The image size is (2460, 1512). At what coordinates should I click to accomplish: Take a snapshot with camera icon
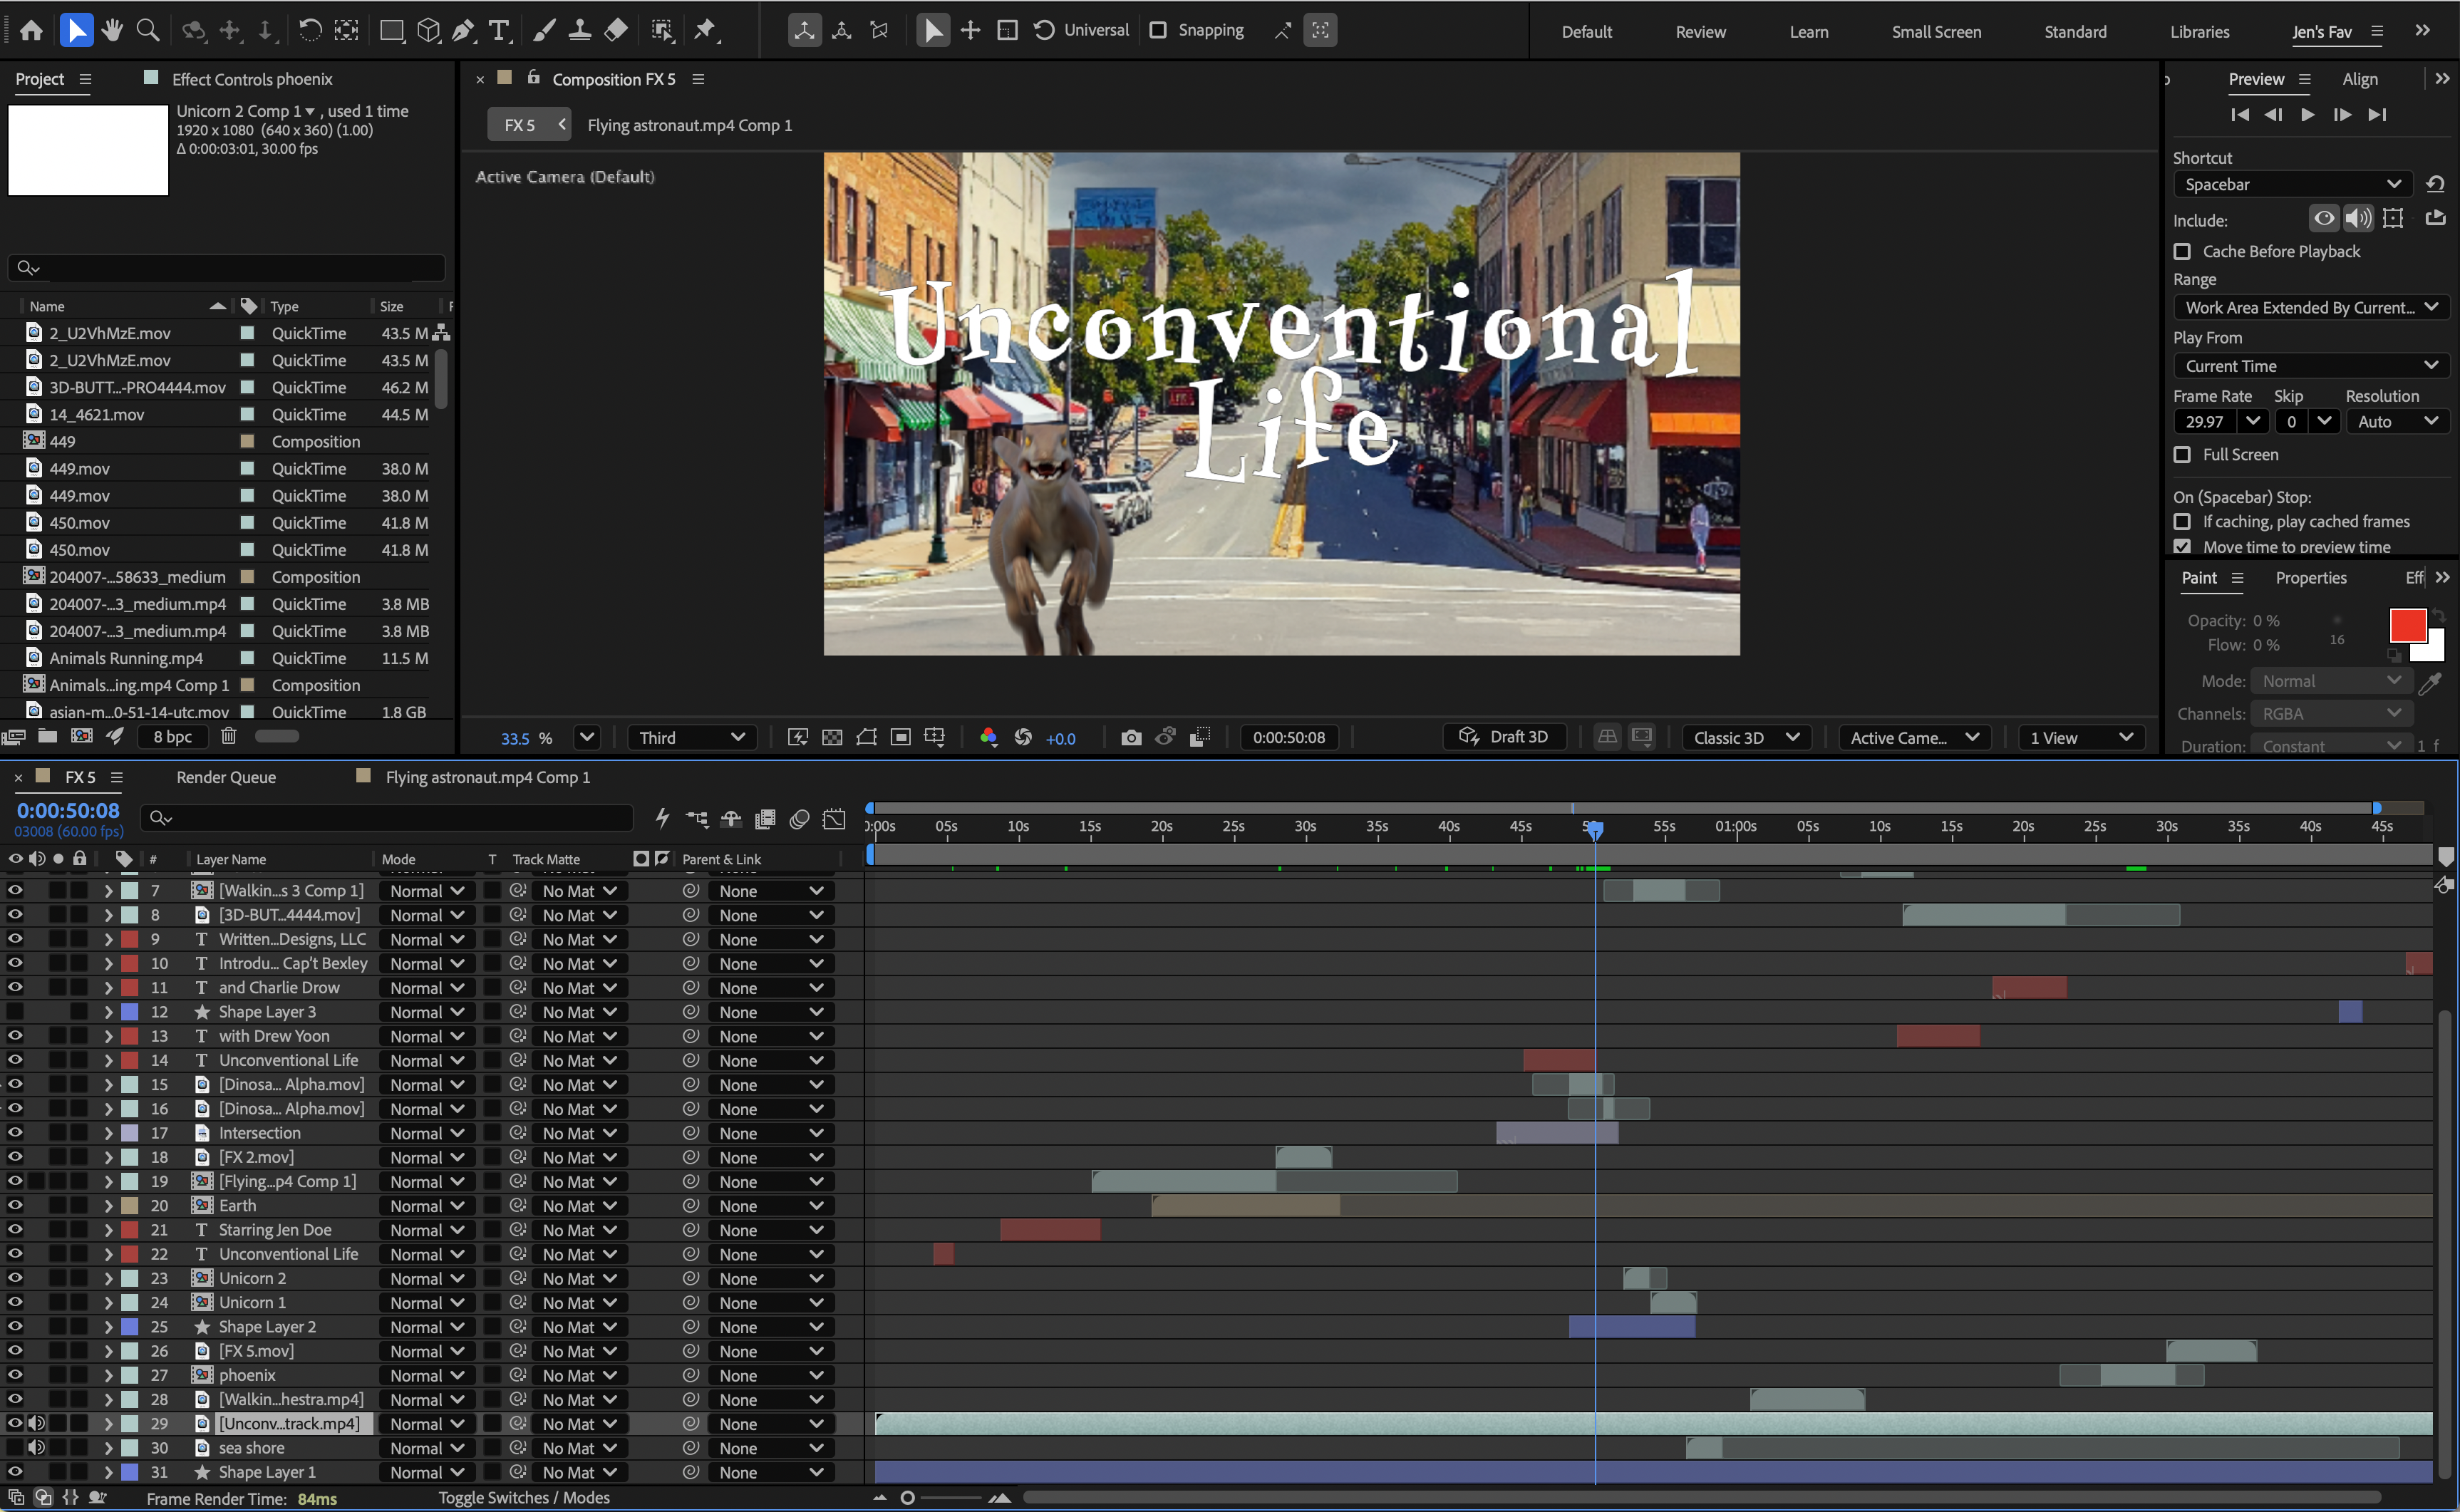[1131, 738]
